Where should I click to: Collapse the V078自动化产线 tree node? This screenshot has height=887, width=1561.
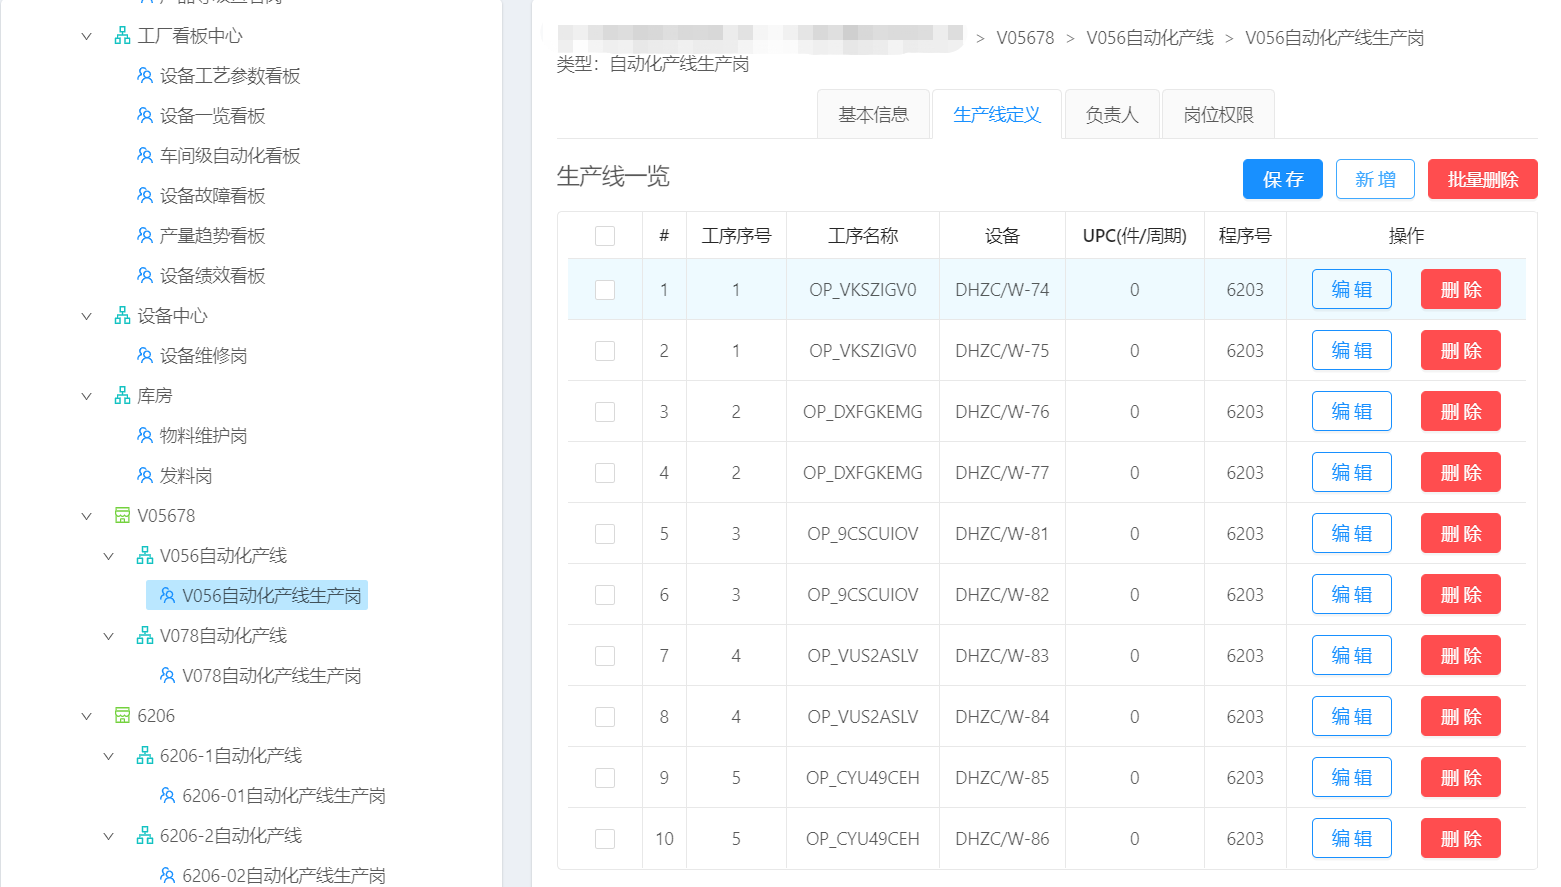pos(108,636)
